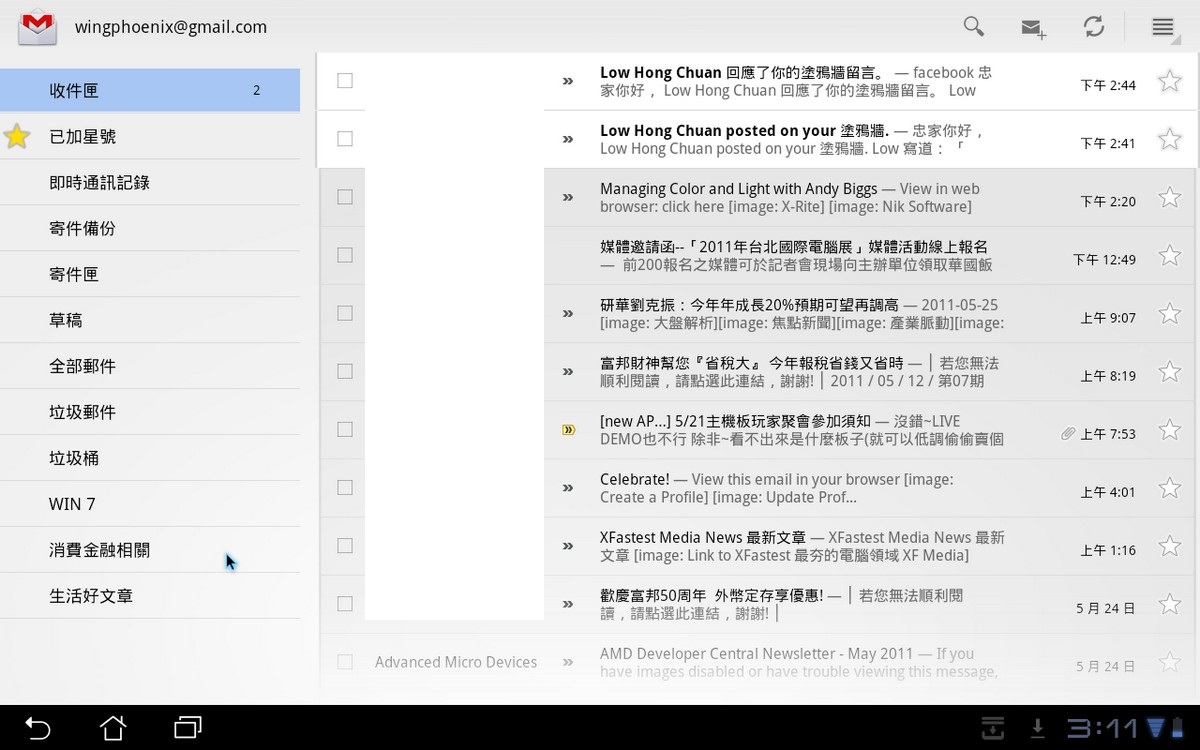The height and width of the screenshot is (750, 1200).
Task: Star the '5/21主機板玩家聚會參加須知' email
Action: point(1169,429)
